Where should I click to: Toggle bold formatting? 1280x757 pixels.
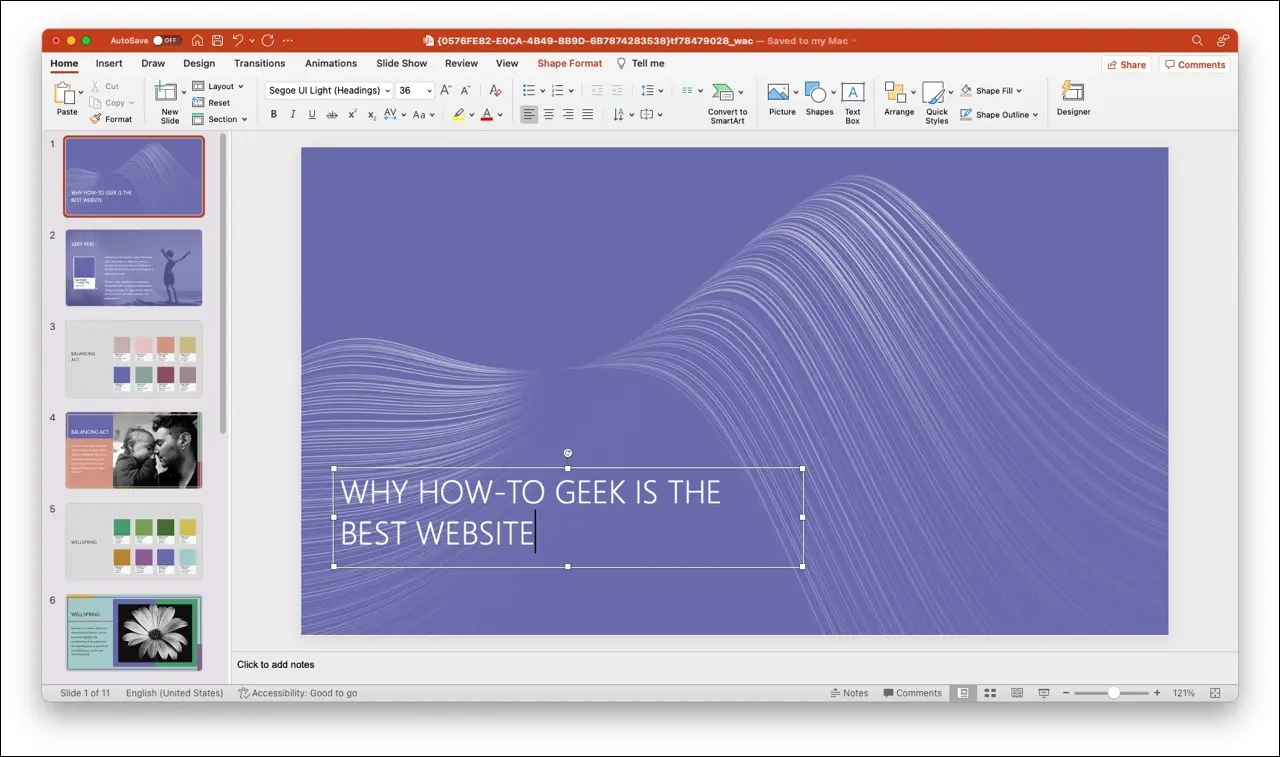(x=273, y=115)
